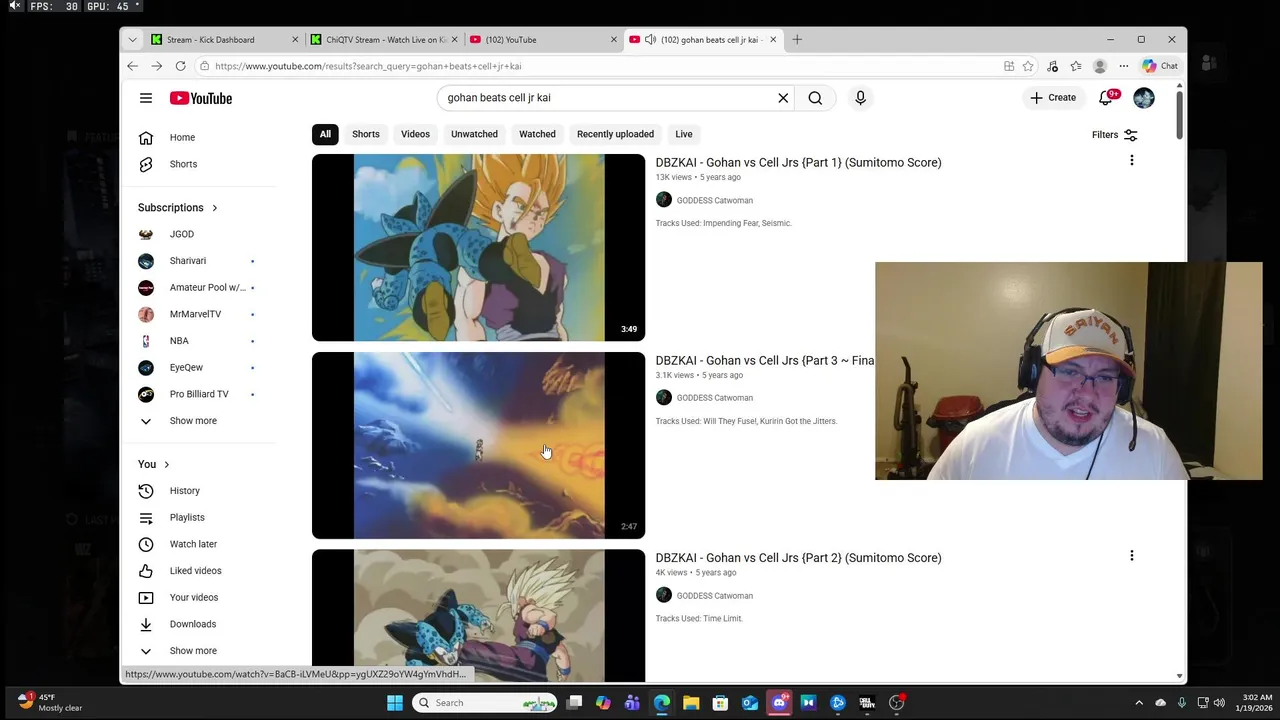Show hidden system tray icons
Image resolution: width=1280 pixels, height=720 pixels.
[x=1138, y=703]
